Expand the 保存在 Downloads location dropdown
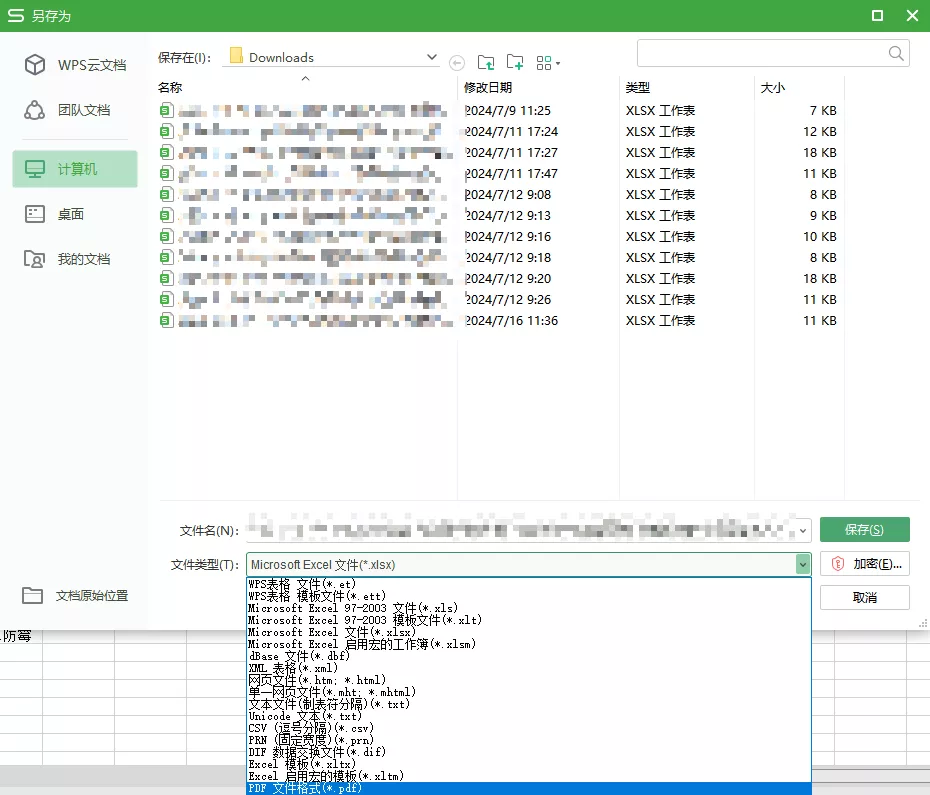The image size is (930, 795). 432,57
